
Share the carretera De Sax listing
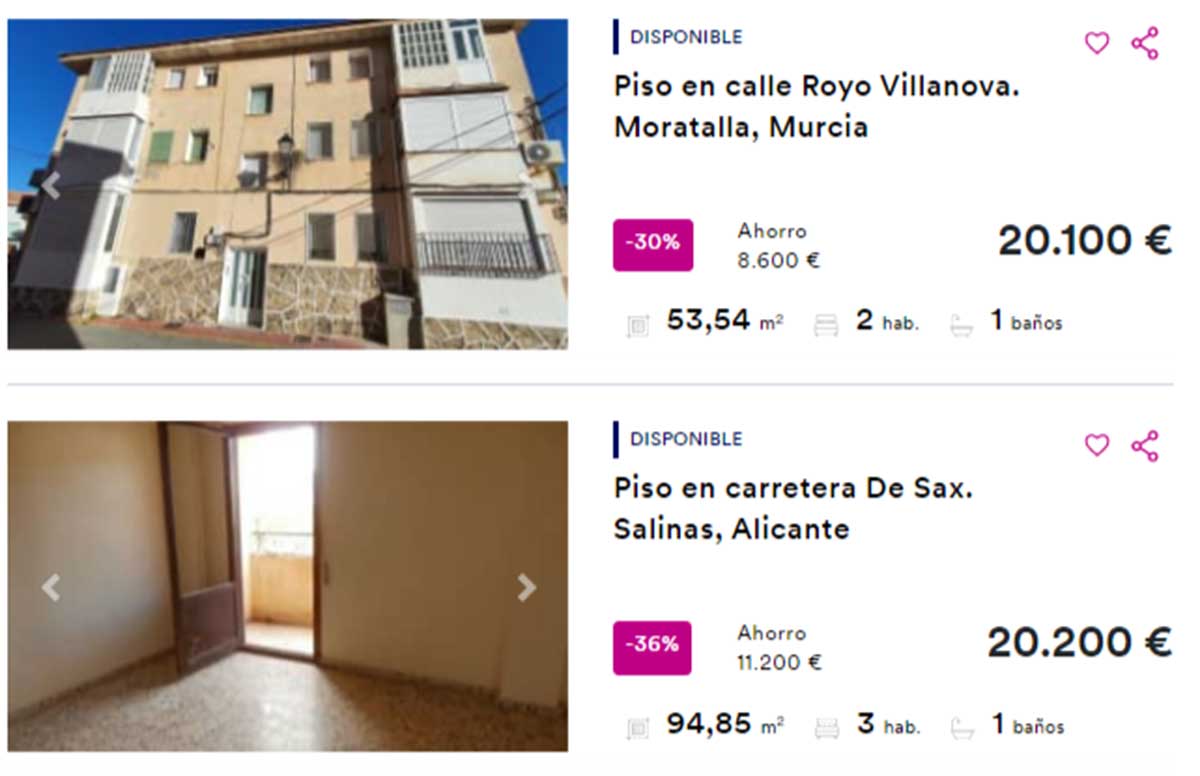[x=1145, y=445]
